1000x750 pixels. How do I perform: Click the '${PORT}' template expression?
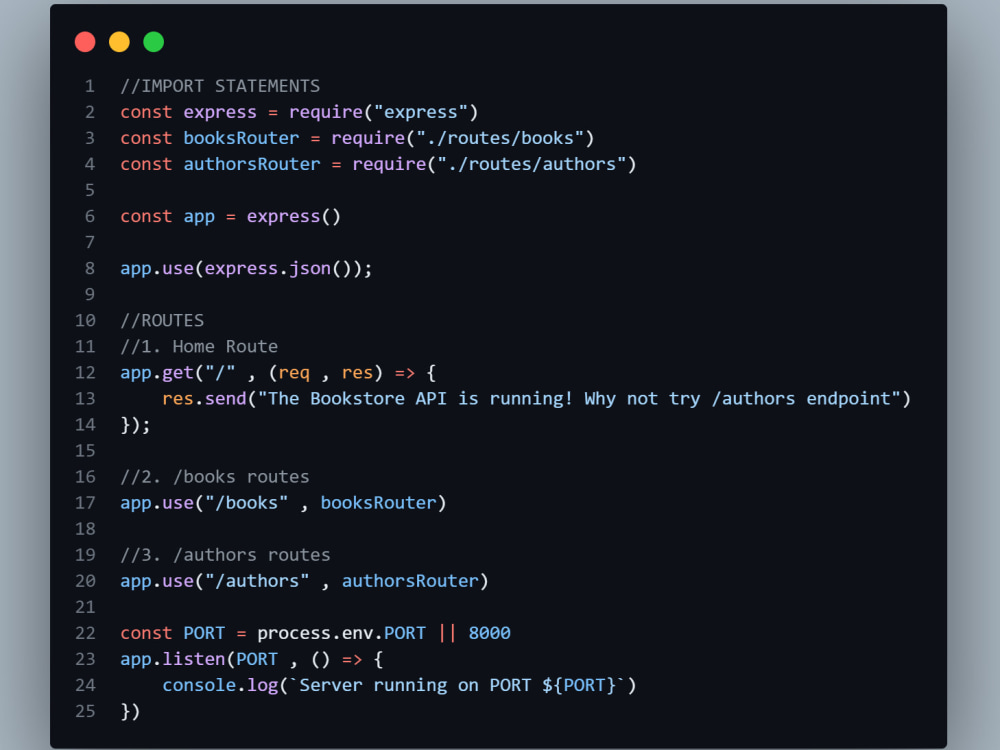[579, 686]
